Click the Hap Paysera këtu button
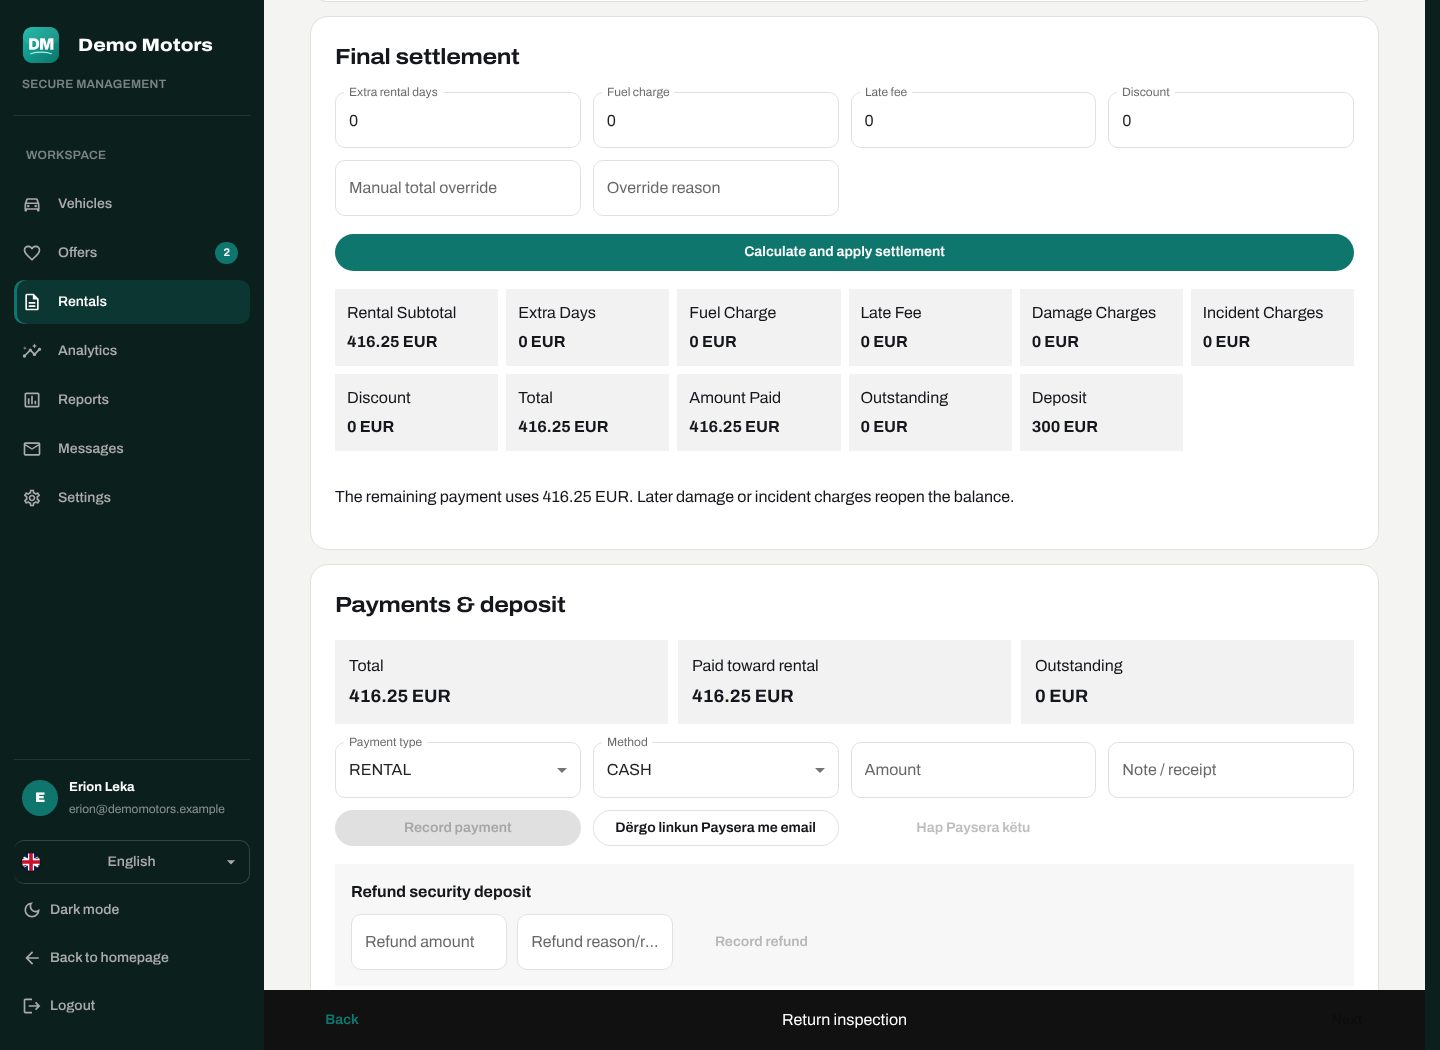Viewport: 1440px width, 1050px height. tap(973, 828)
